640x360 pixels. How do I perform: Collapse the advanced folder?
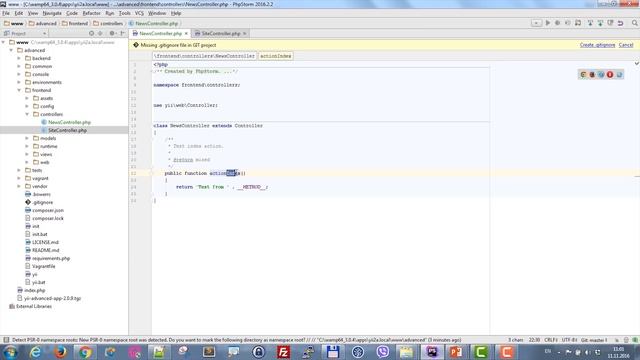click(11, 50)
